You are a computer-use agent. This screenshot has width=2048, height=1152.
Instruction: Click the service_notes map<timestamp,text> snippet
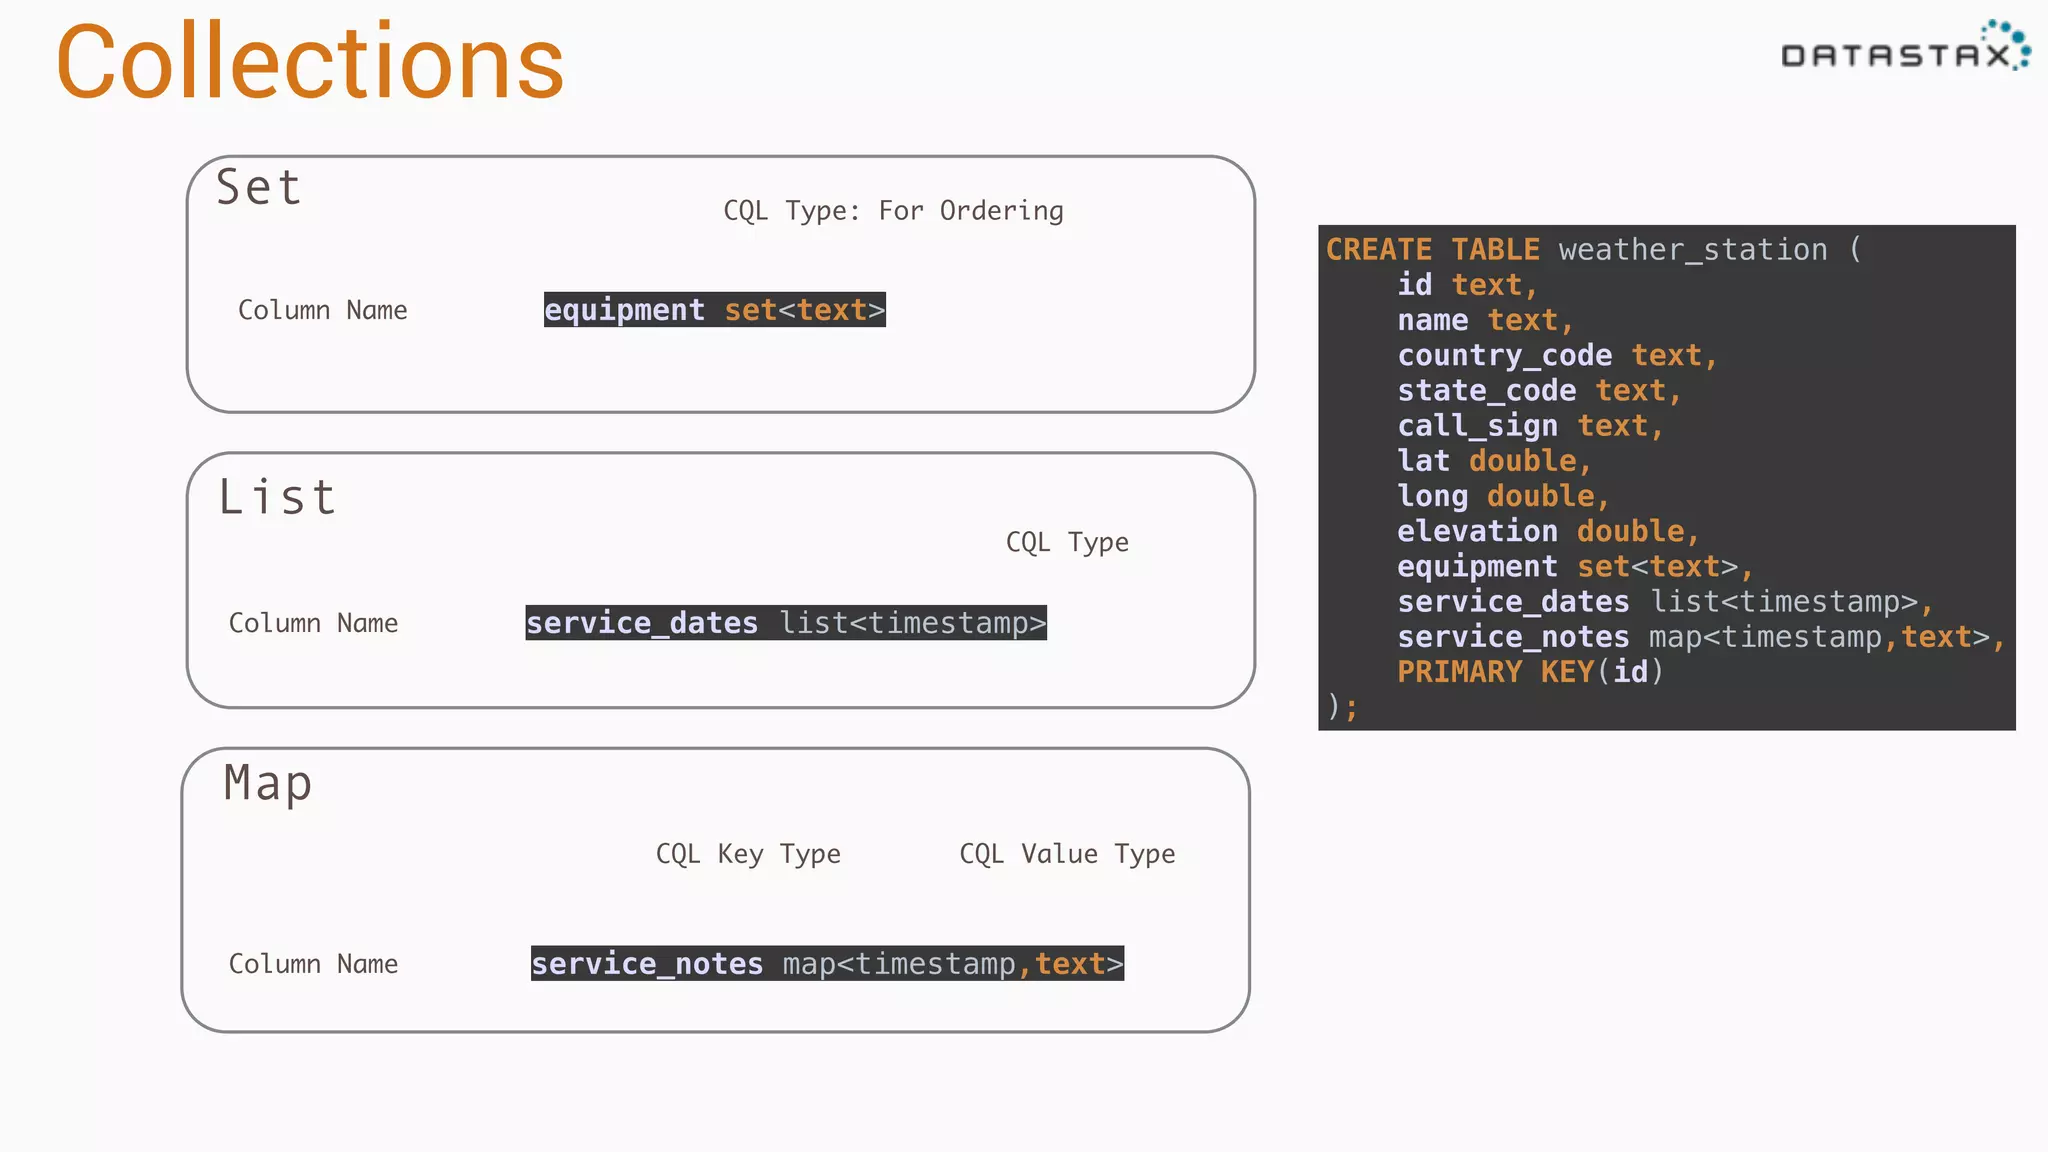pos(827,964)
